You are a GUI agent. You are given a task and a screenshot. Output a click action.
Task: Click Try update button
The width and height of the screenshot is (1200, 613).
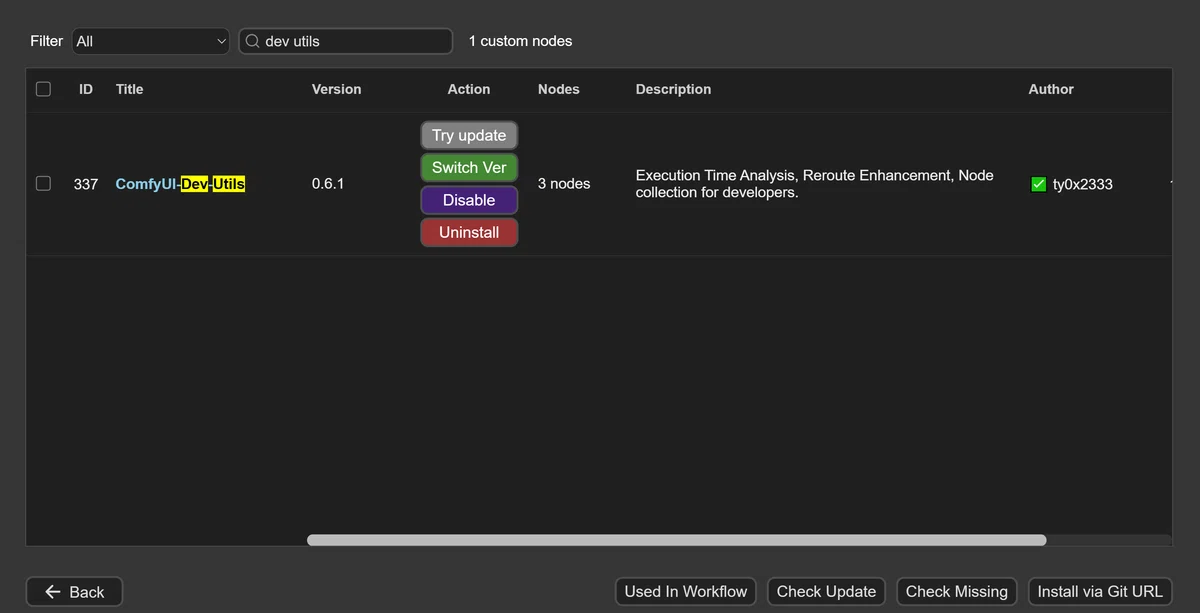coord(469,135)
